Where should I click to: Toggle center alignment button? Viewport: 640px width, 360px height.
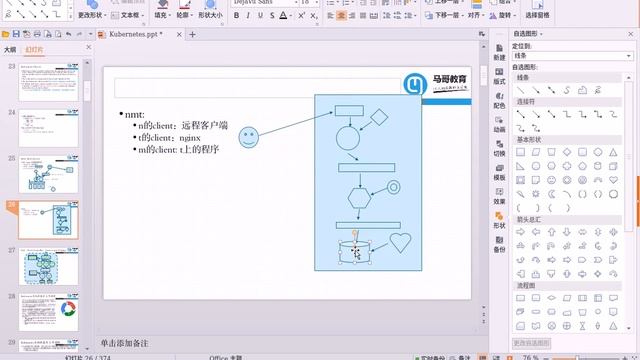(341, 16)
